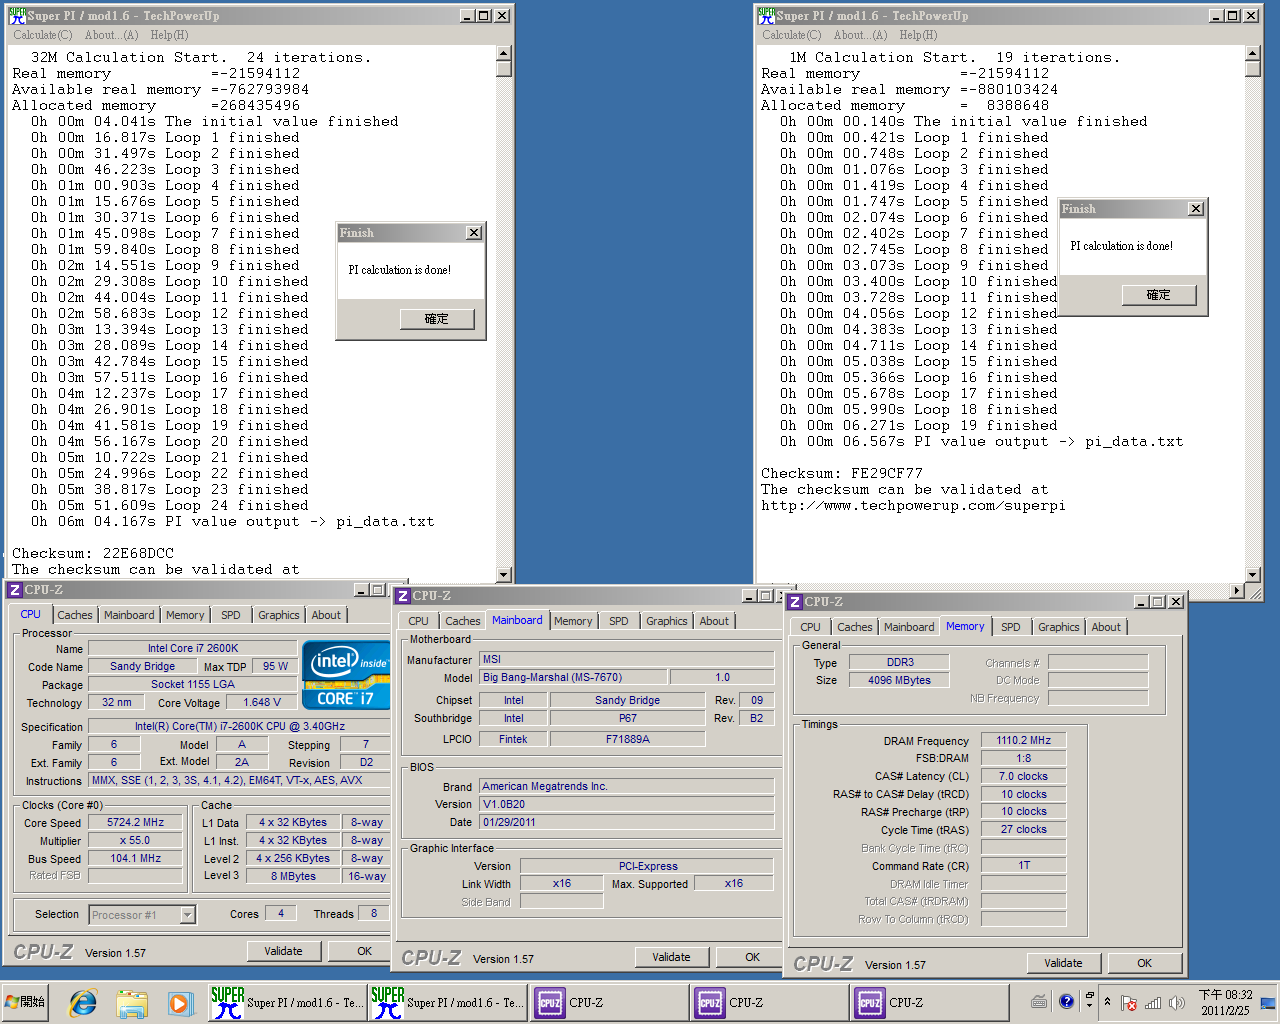Click the memory Size value 4096 MBytes
This screenshot has height=1024, width=1280.
pos(900,681)
